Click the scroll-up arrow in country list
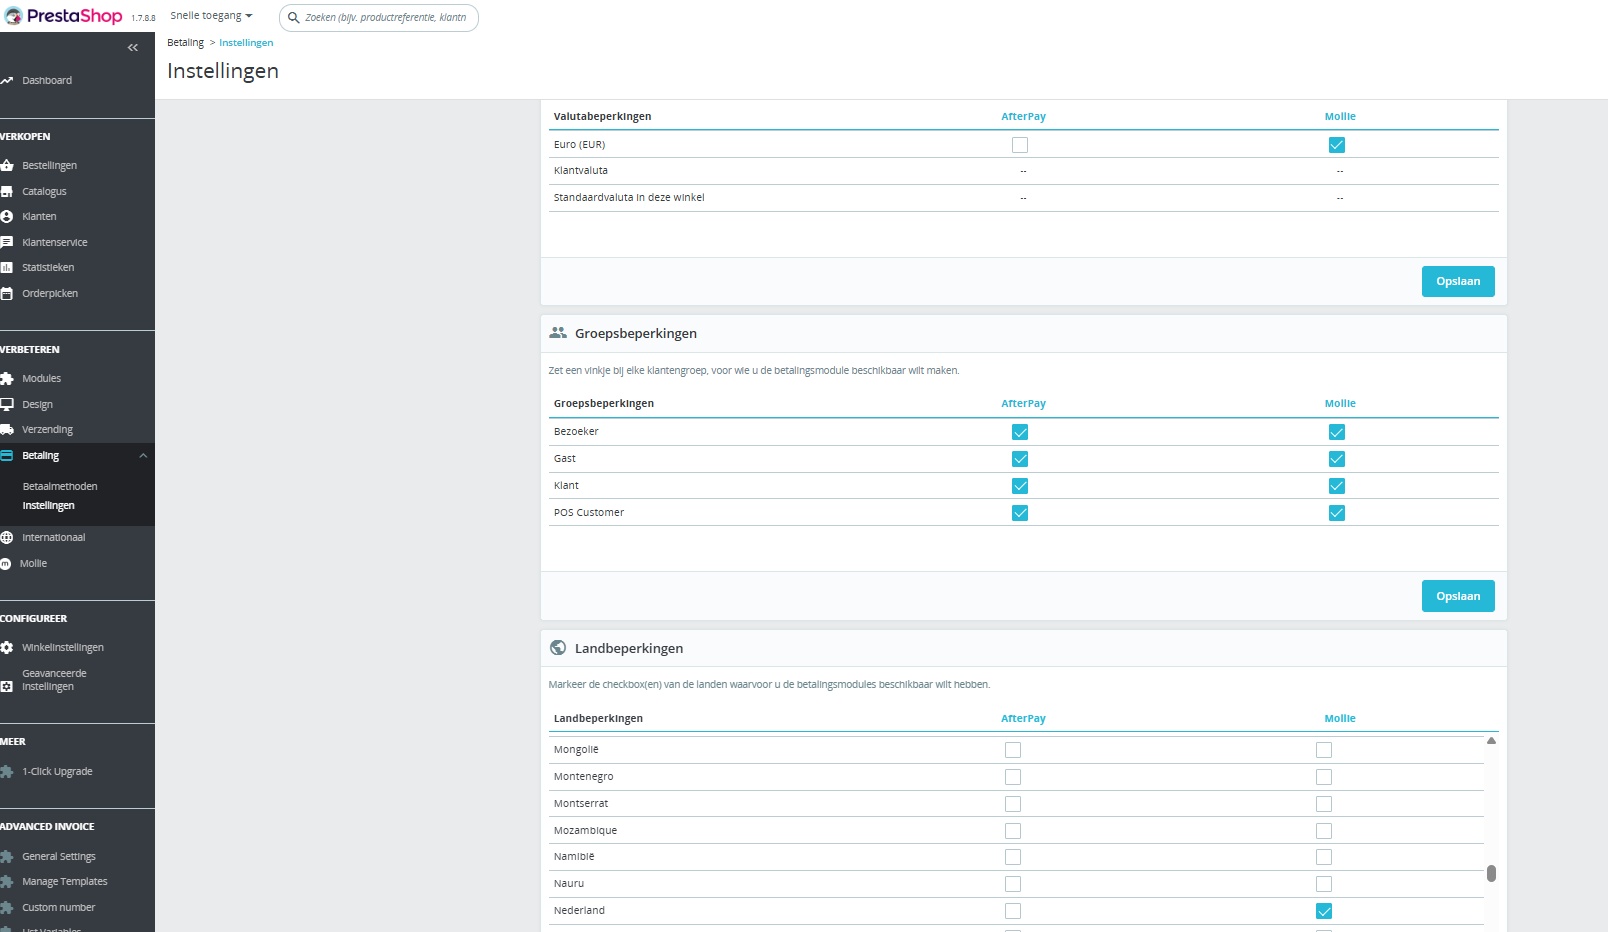 point(1491,741)
